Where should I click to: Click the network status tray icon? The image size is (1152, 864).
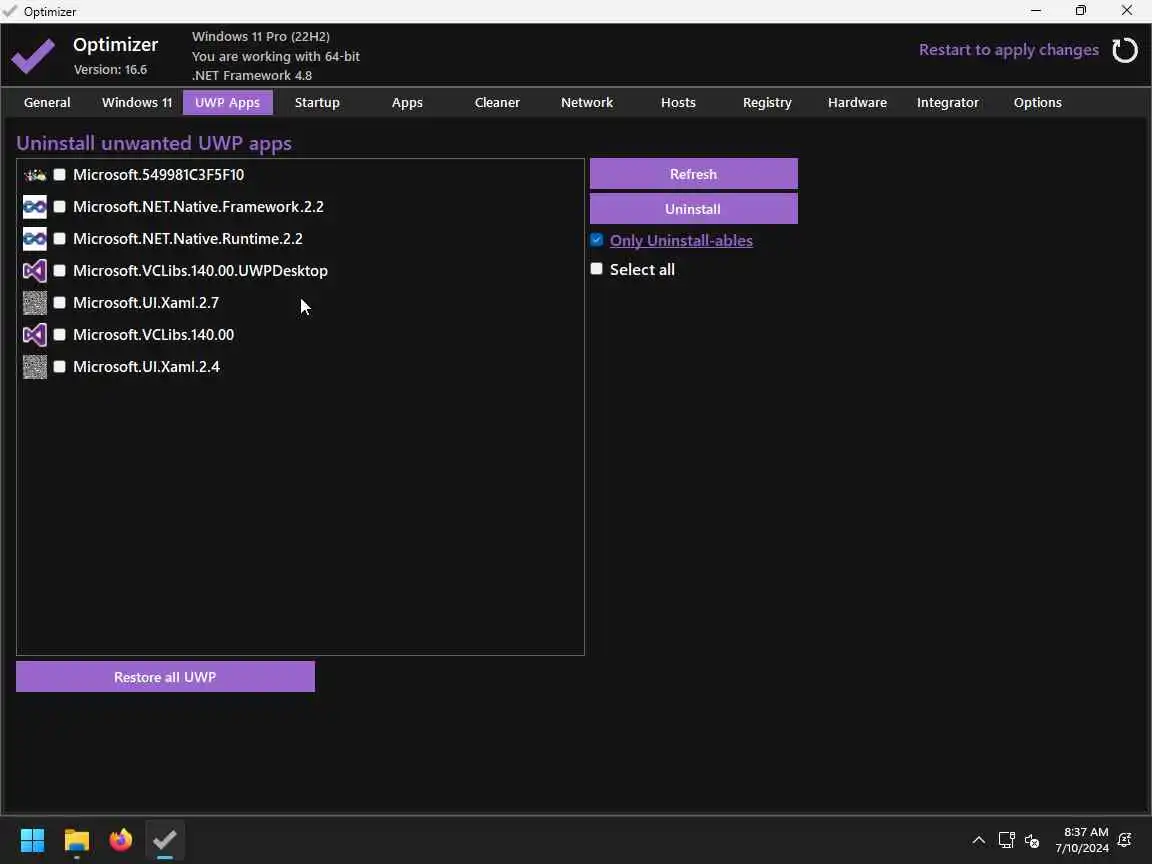[x=1007, y=840]
